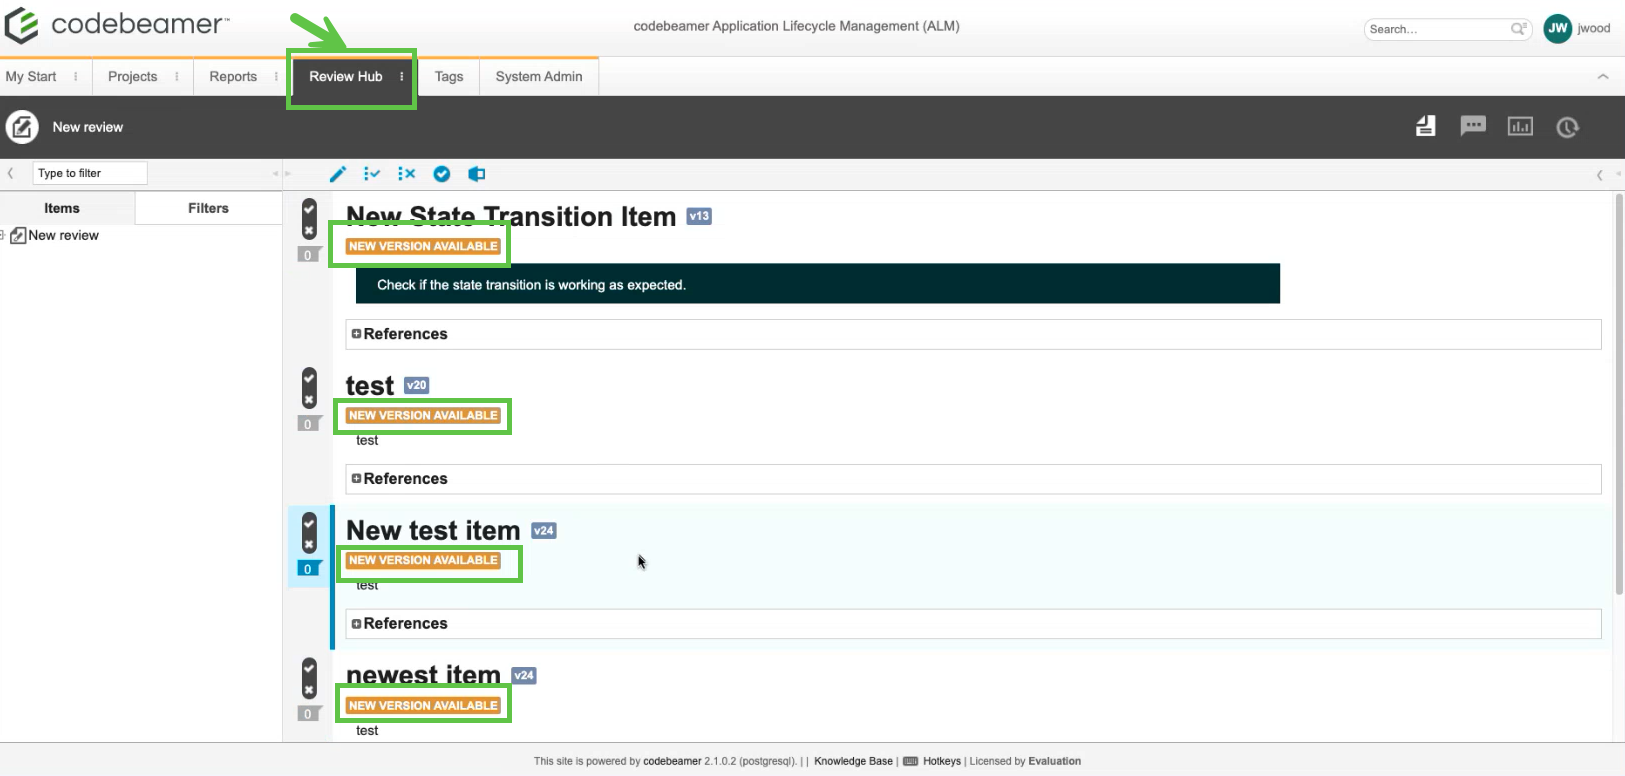
Task: Approve the 'test' item with checkmark toggle
Action: [309, 377]
